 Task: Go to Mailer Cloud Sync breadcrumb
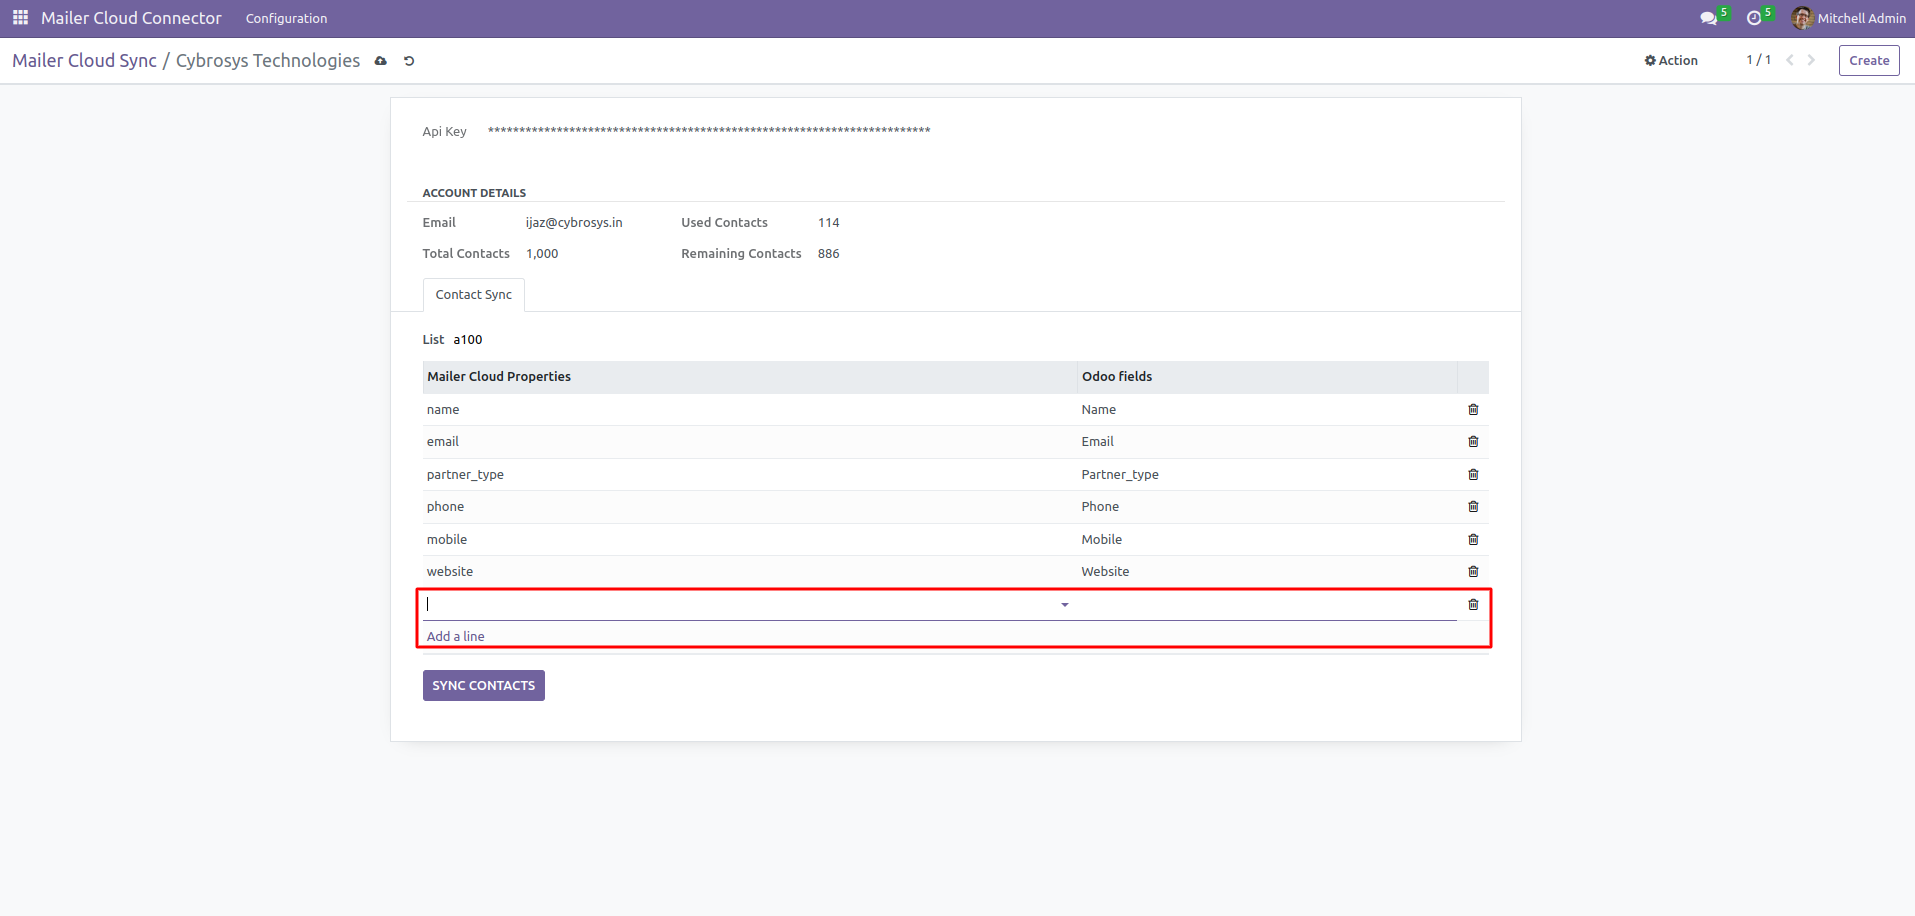[x=84, y=61]
